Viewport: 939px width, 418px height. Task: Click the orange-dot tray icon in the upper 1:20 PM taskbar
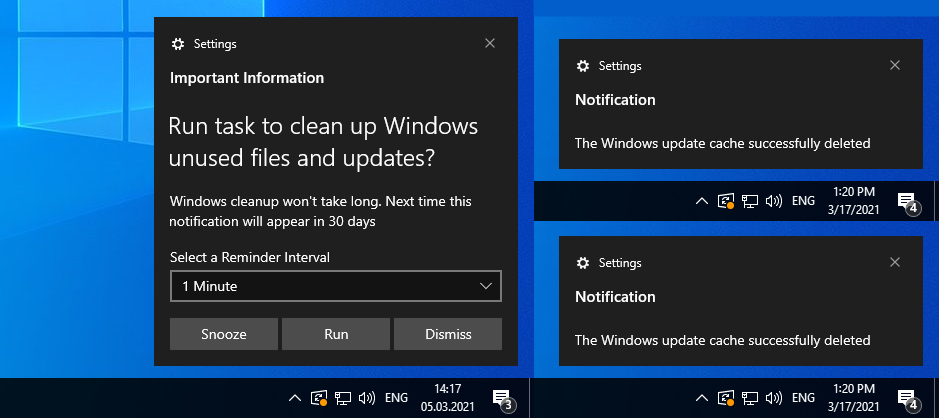tap(726, 201)
